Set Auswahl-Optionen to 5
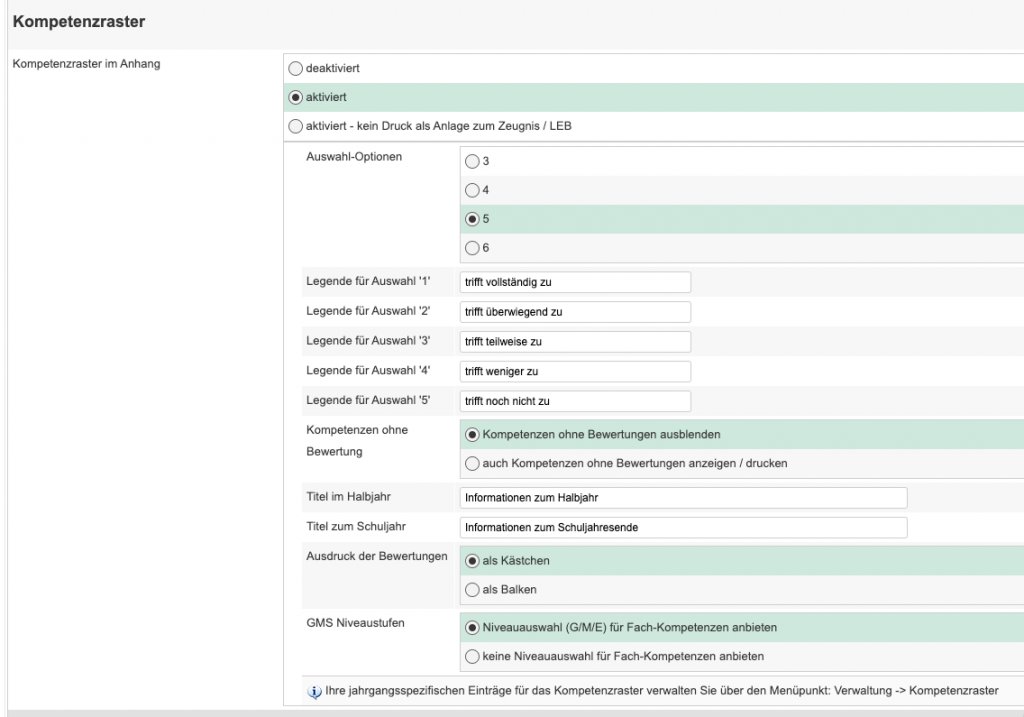Screen dimensions: 1024x717 [472, 219]
